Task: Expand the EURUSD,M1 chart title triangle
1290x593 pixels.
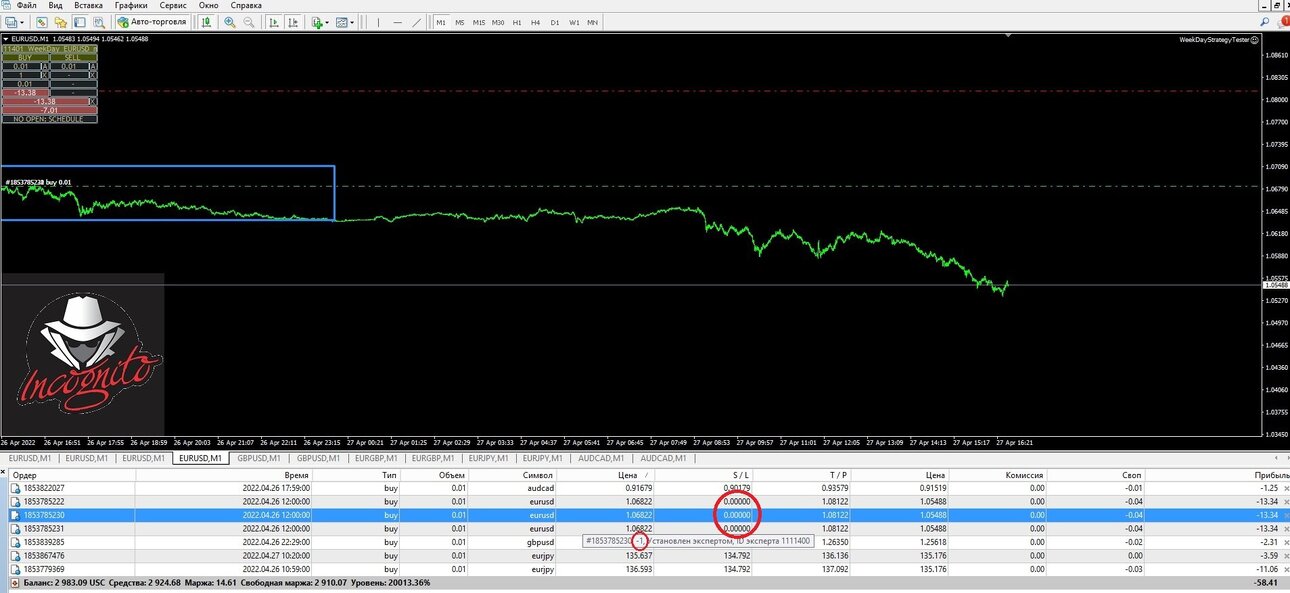Action: pos(6,39)
